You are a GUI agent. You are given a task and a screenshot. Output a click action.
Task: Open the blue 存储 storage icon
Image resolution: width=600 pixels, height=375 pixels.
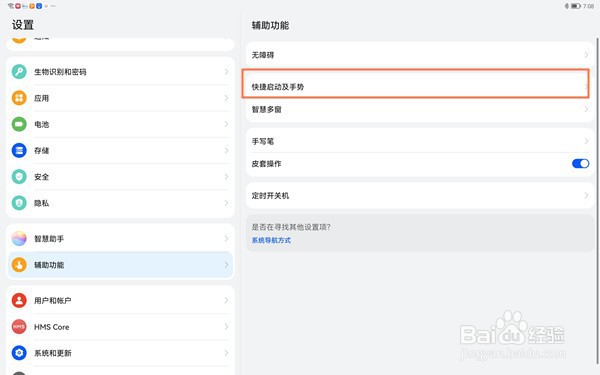19,150
